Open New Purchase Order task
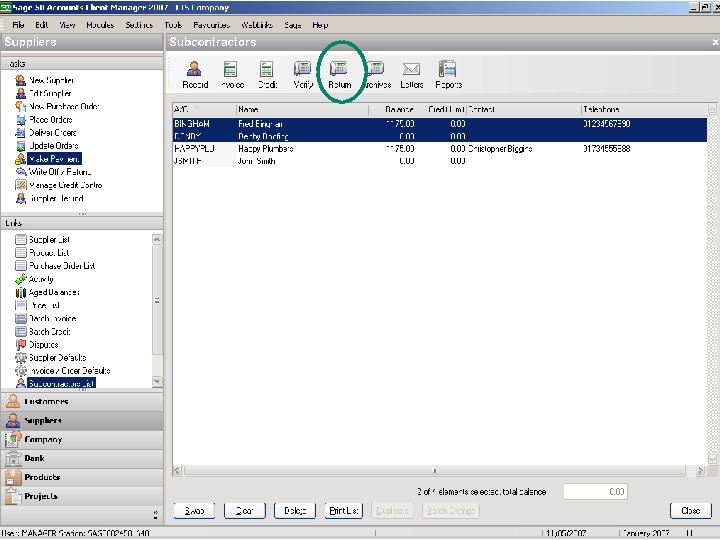This screenshot has height=540, width=720. point(57,107)
